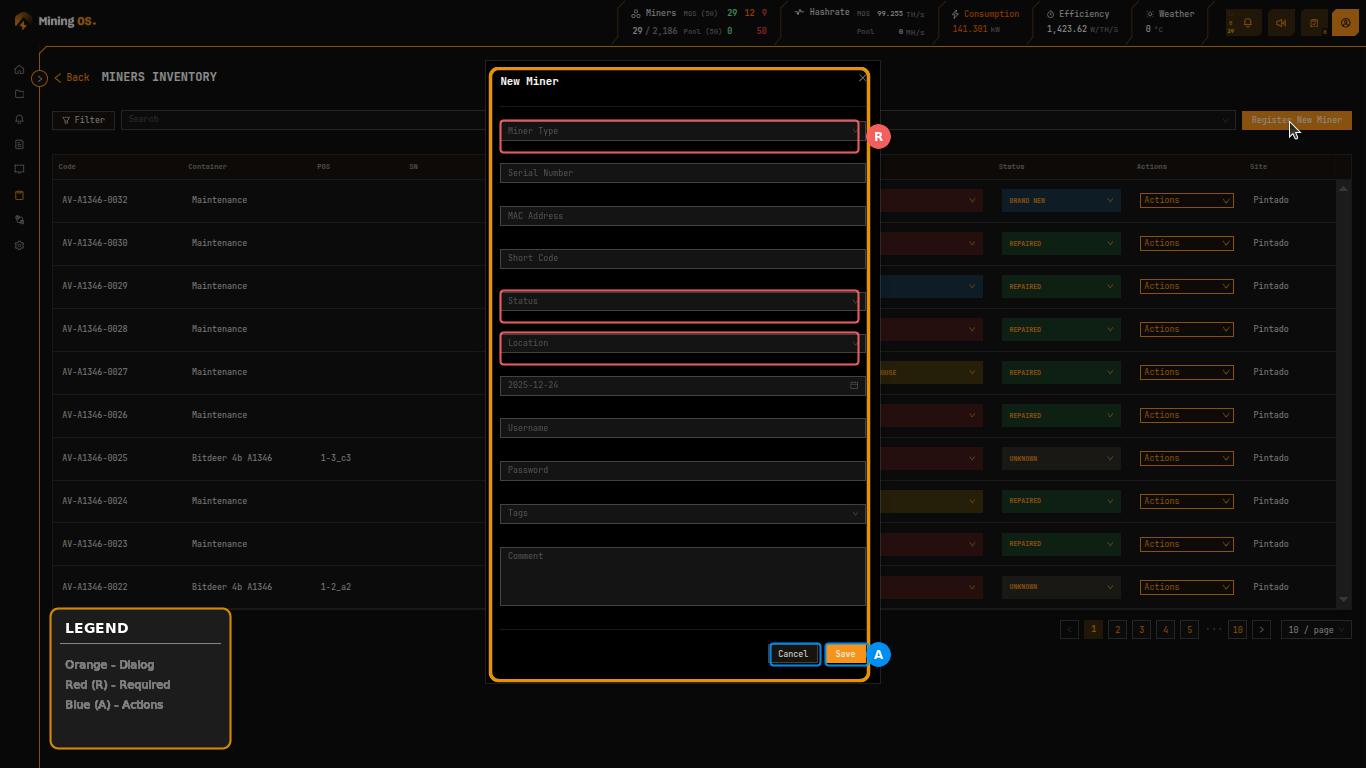Open the reports document icon in sidebar
Viewport: 1366px width, 768px height.
[x=18, y=143]
